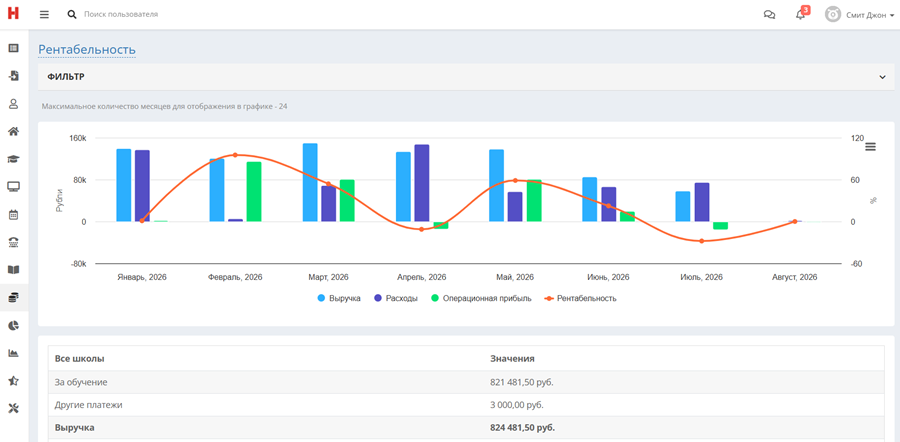
Task: Open chart context menu hamburger
Action: pyautogui.click(x=871, y=146)
